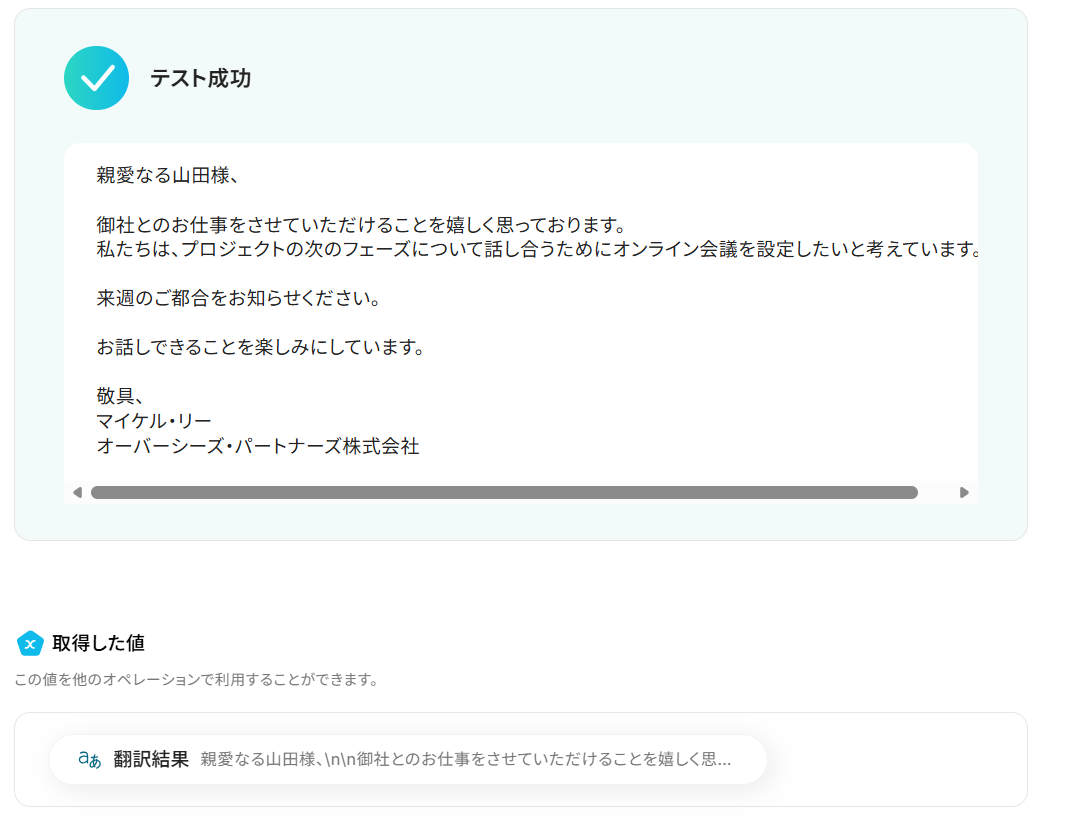Viewport: 1068px width, 838px height.
Task: Select the 翻訳結果 label in the value pill
Action: 151,759
